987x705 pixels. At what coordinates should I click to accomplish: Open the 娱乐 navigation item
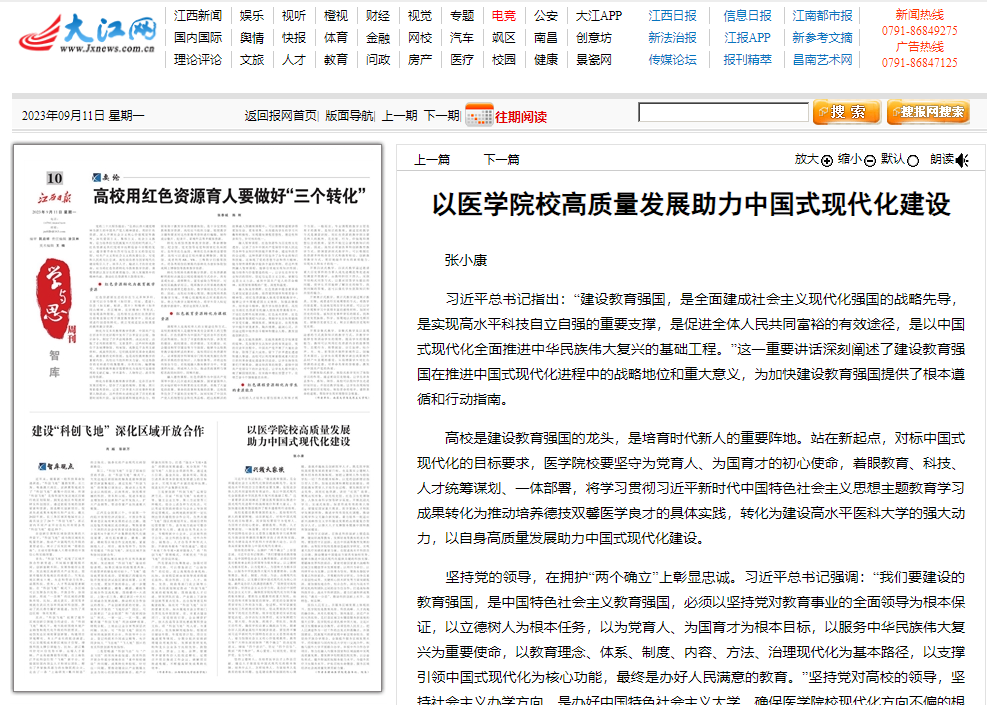tap(252, 16)
